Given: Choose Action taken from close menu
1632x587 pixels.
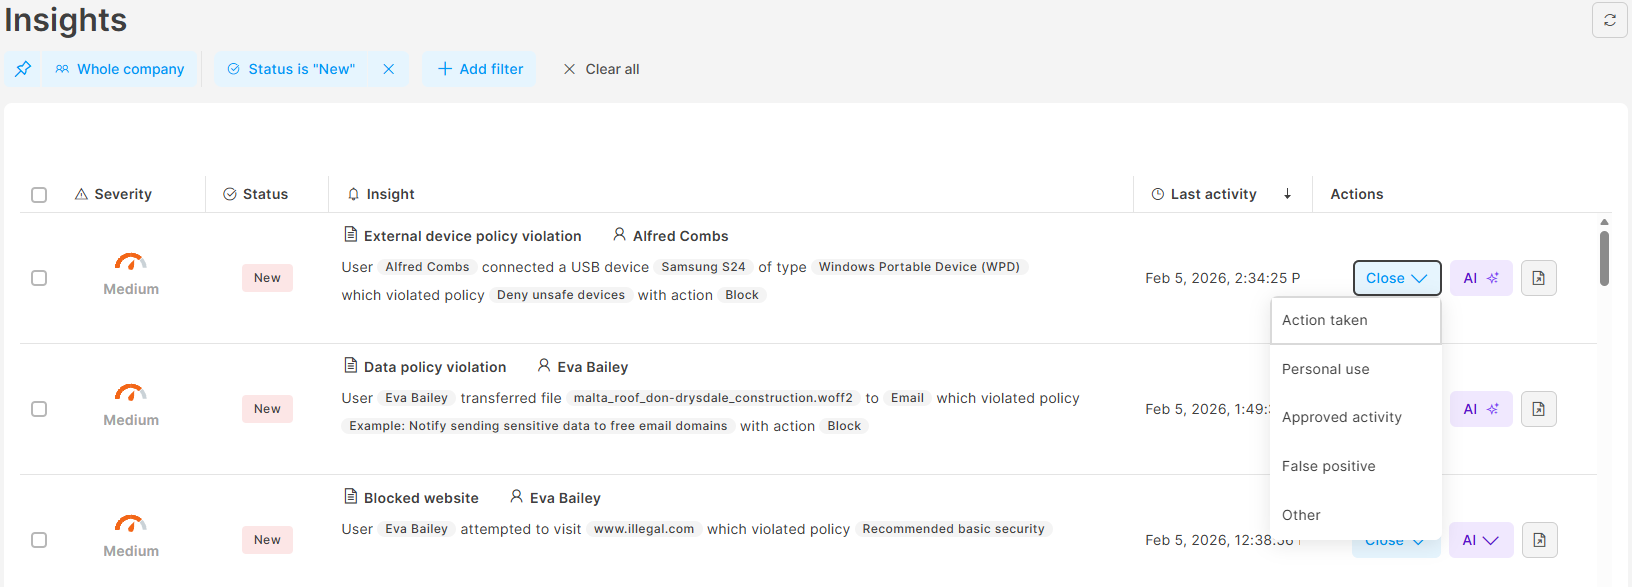Looking at the screenshot, I should [x=1325, y=320].
